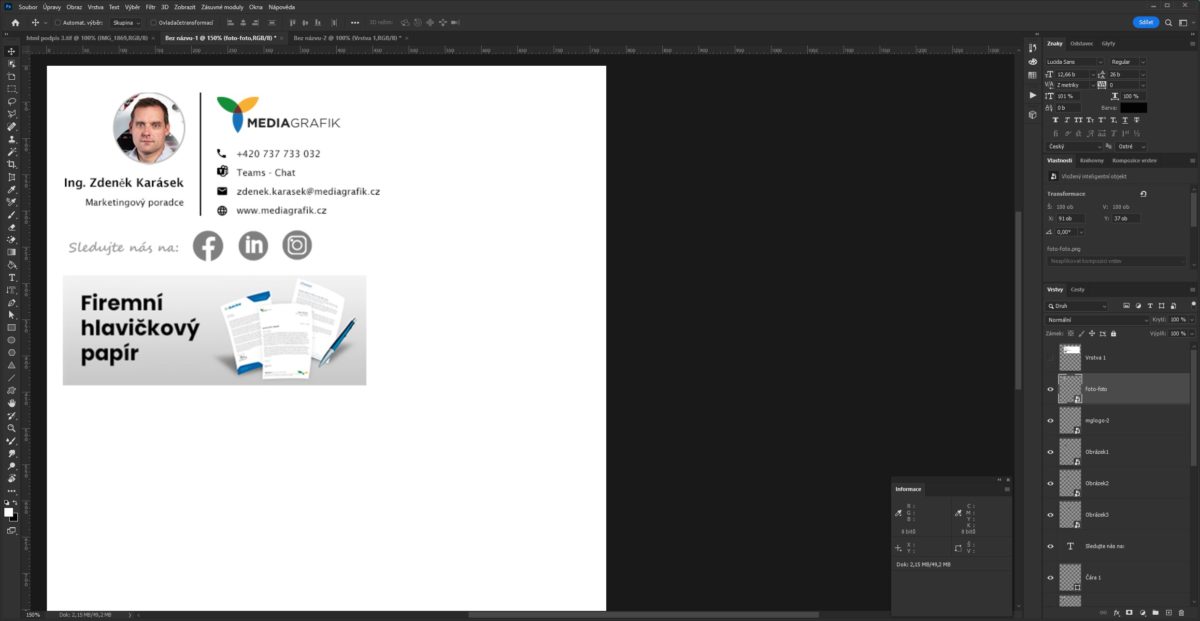Select the Zoom tool in the toolbox

[11, 428]
